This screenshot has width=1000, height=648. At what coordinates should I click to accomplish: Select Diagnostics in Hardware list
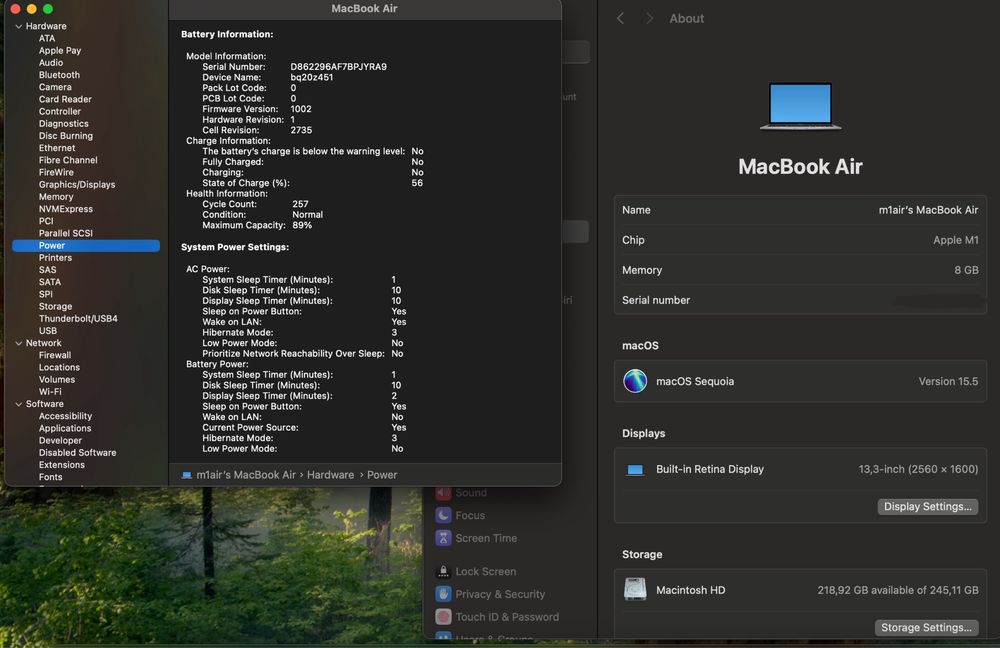click(x=64, y=124)
